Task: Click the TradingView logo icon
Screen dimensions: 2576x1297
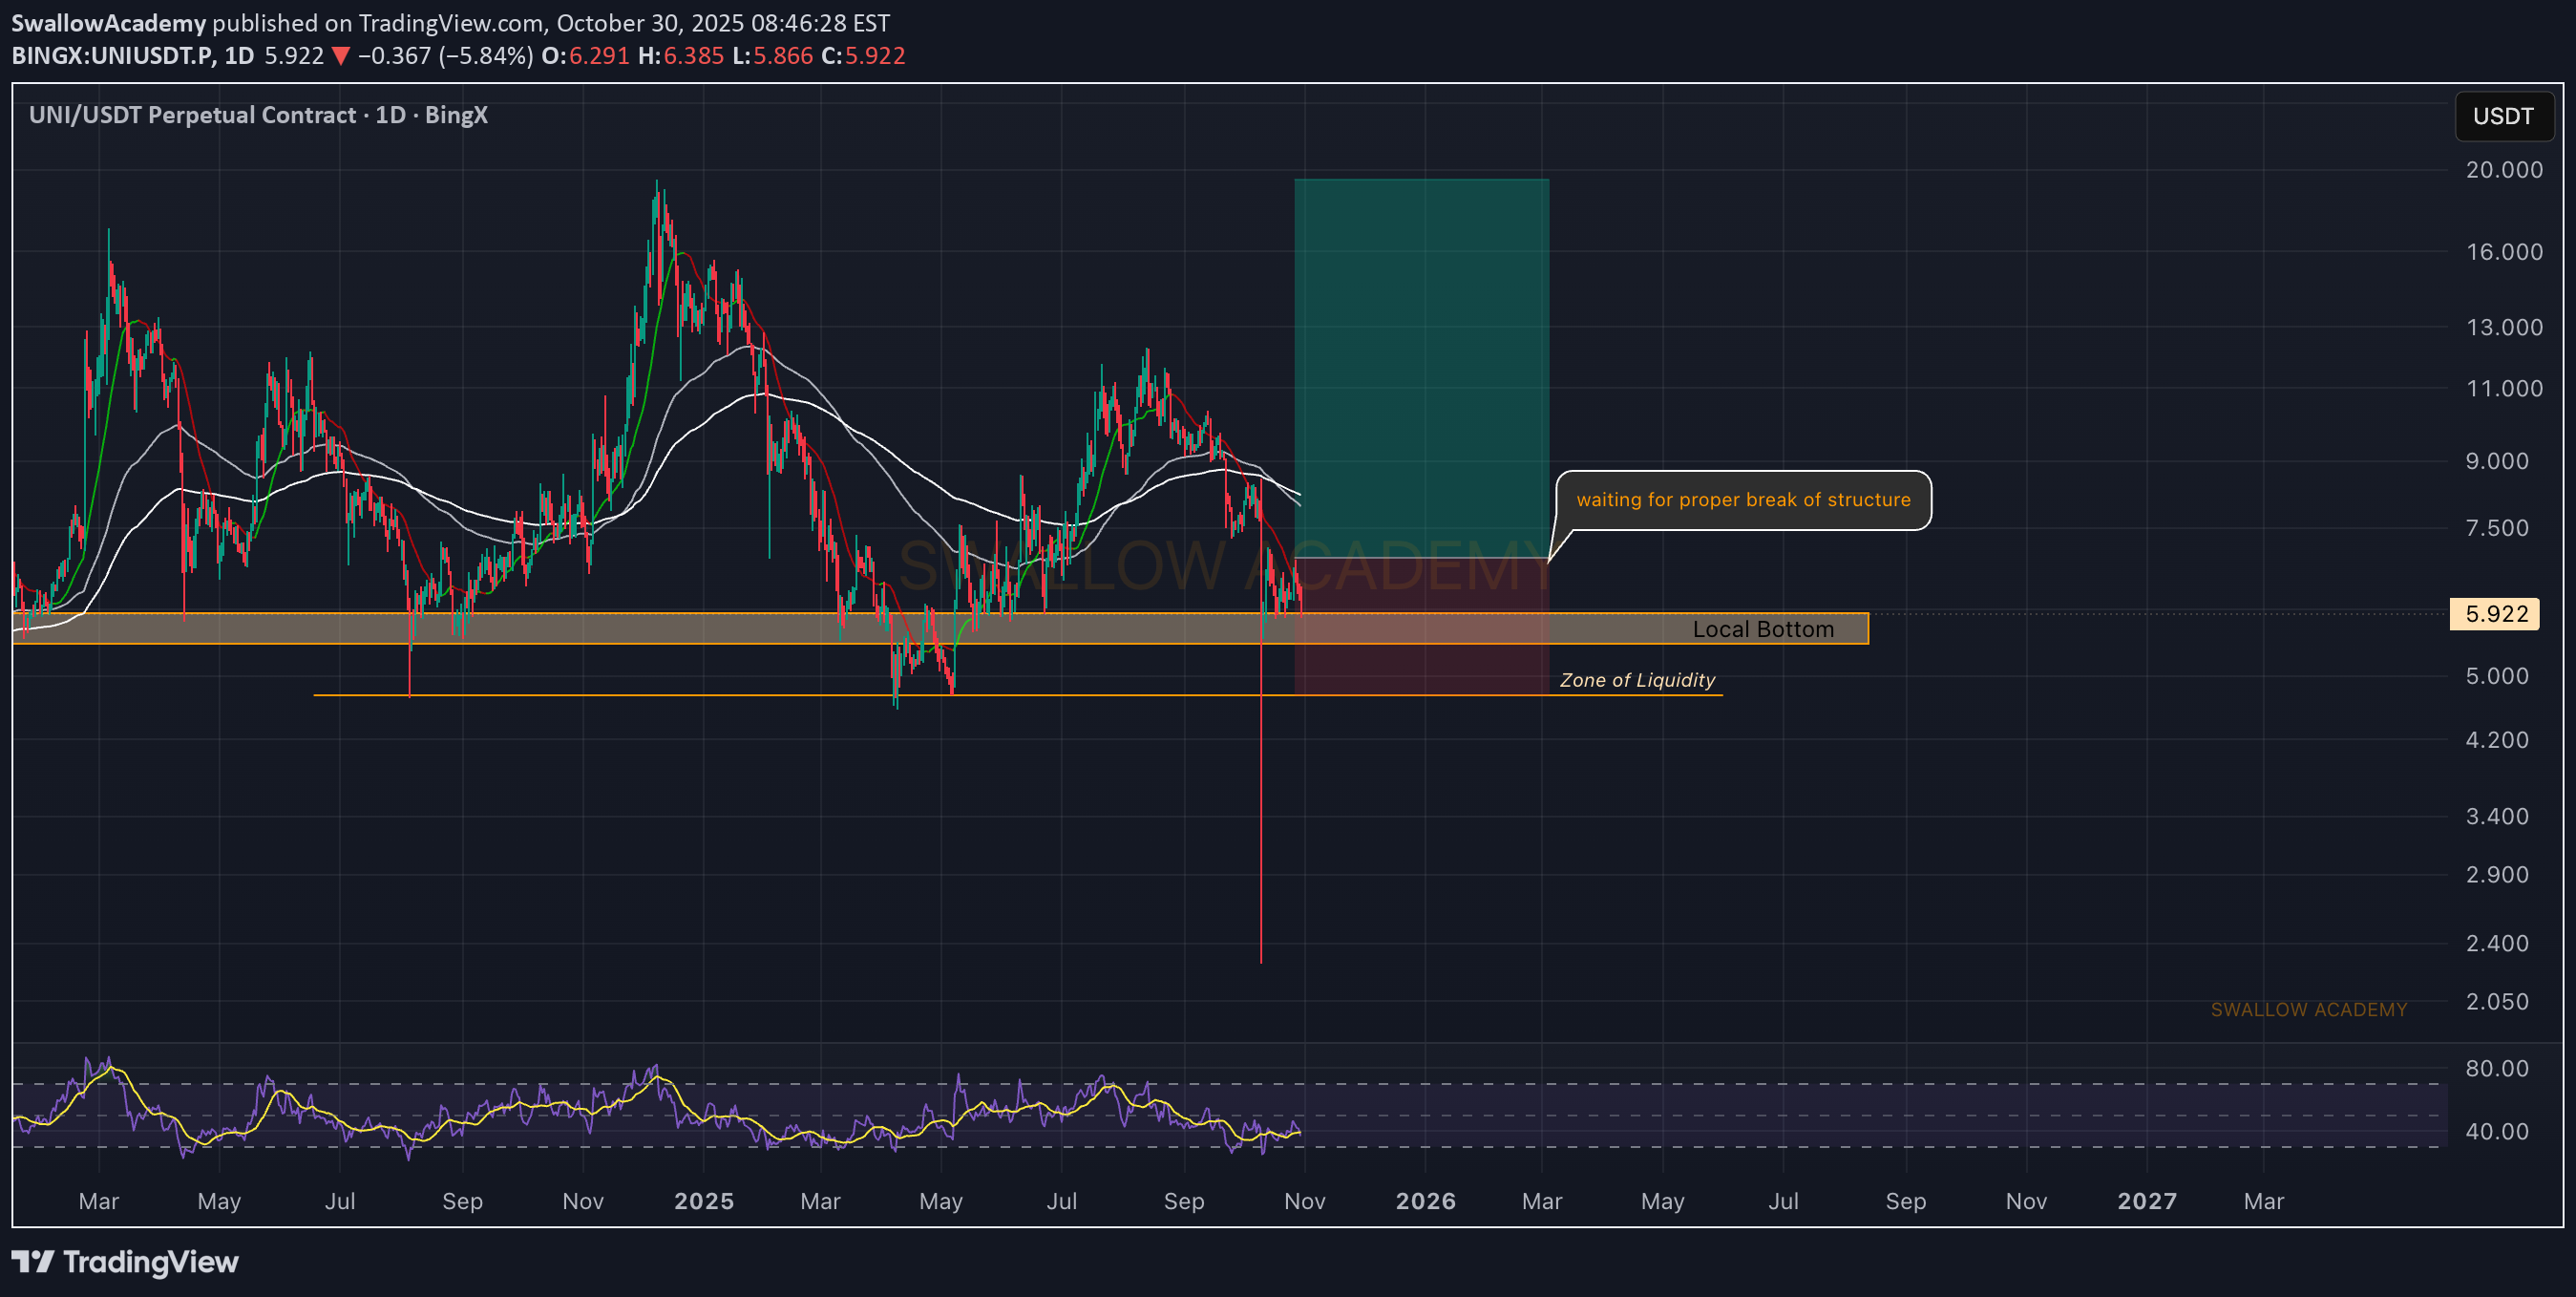Action: click(32, 1261)
